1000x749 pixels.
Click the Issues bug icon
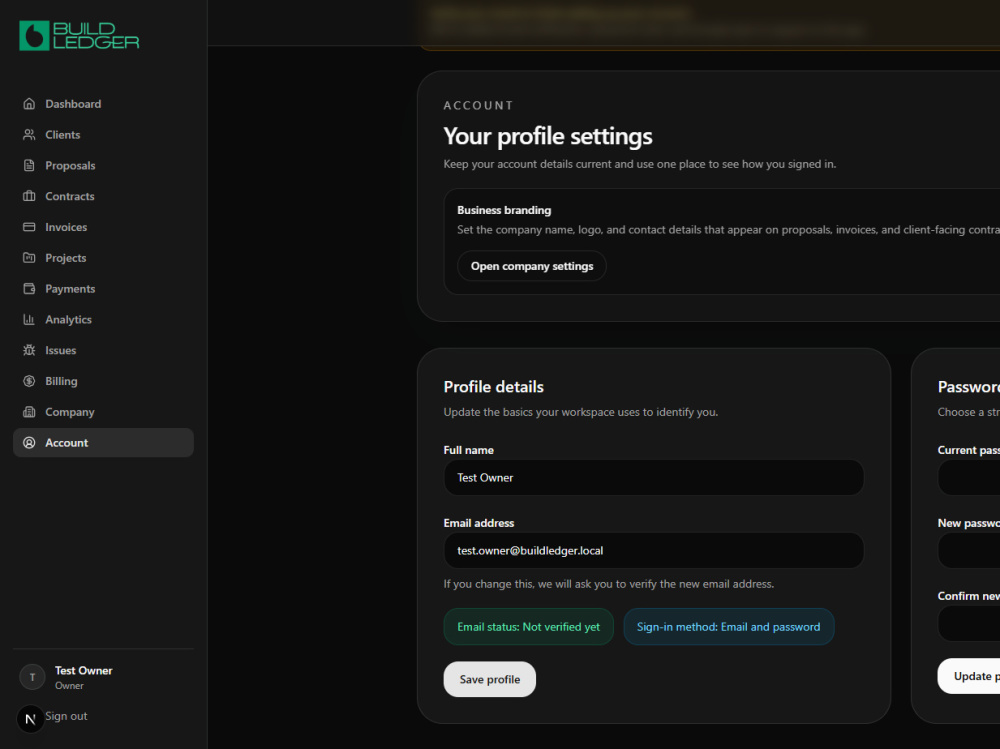(29, 350)
